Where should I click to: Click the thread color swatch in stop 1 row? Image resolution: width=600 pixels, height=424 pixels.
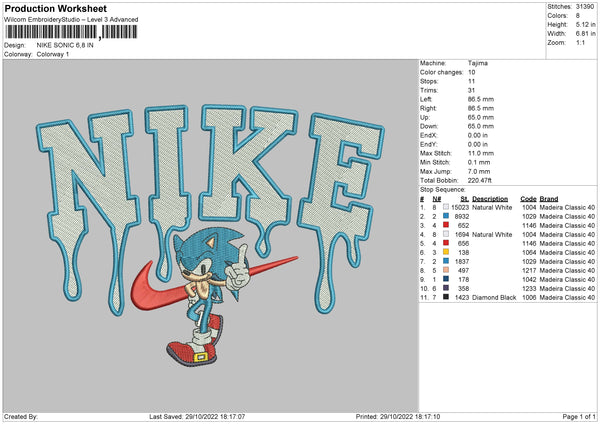tap(446, 207)
